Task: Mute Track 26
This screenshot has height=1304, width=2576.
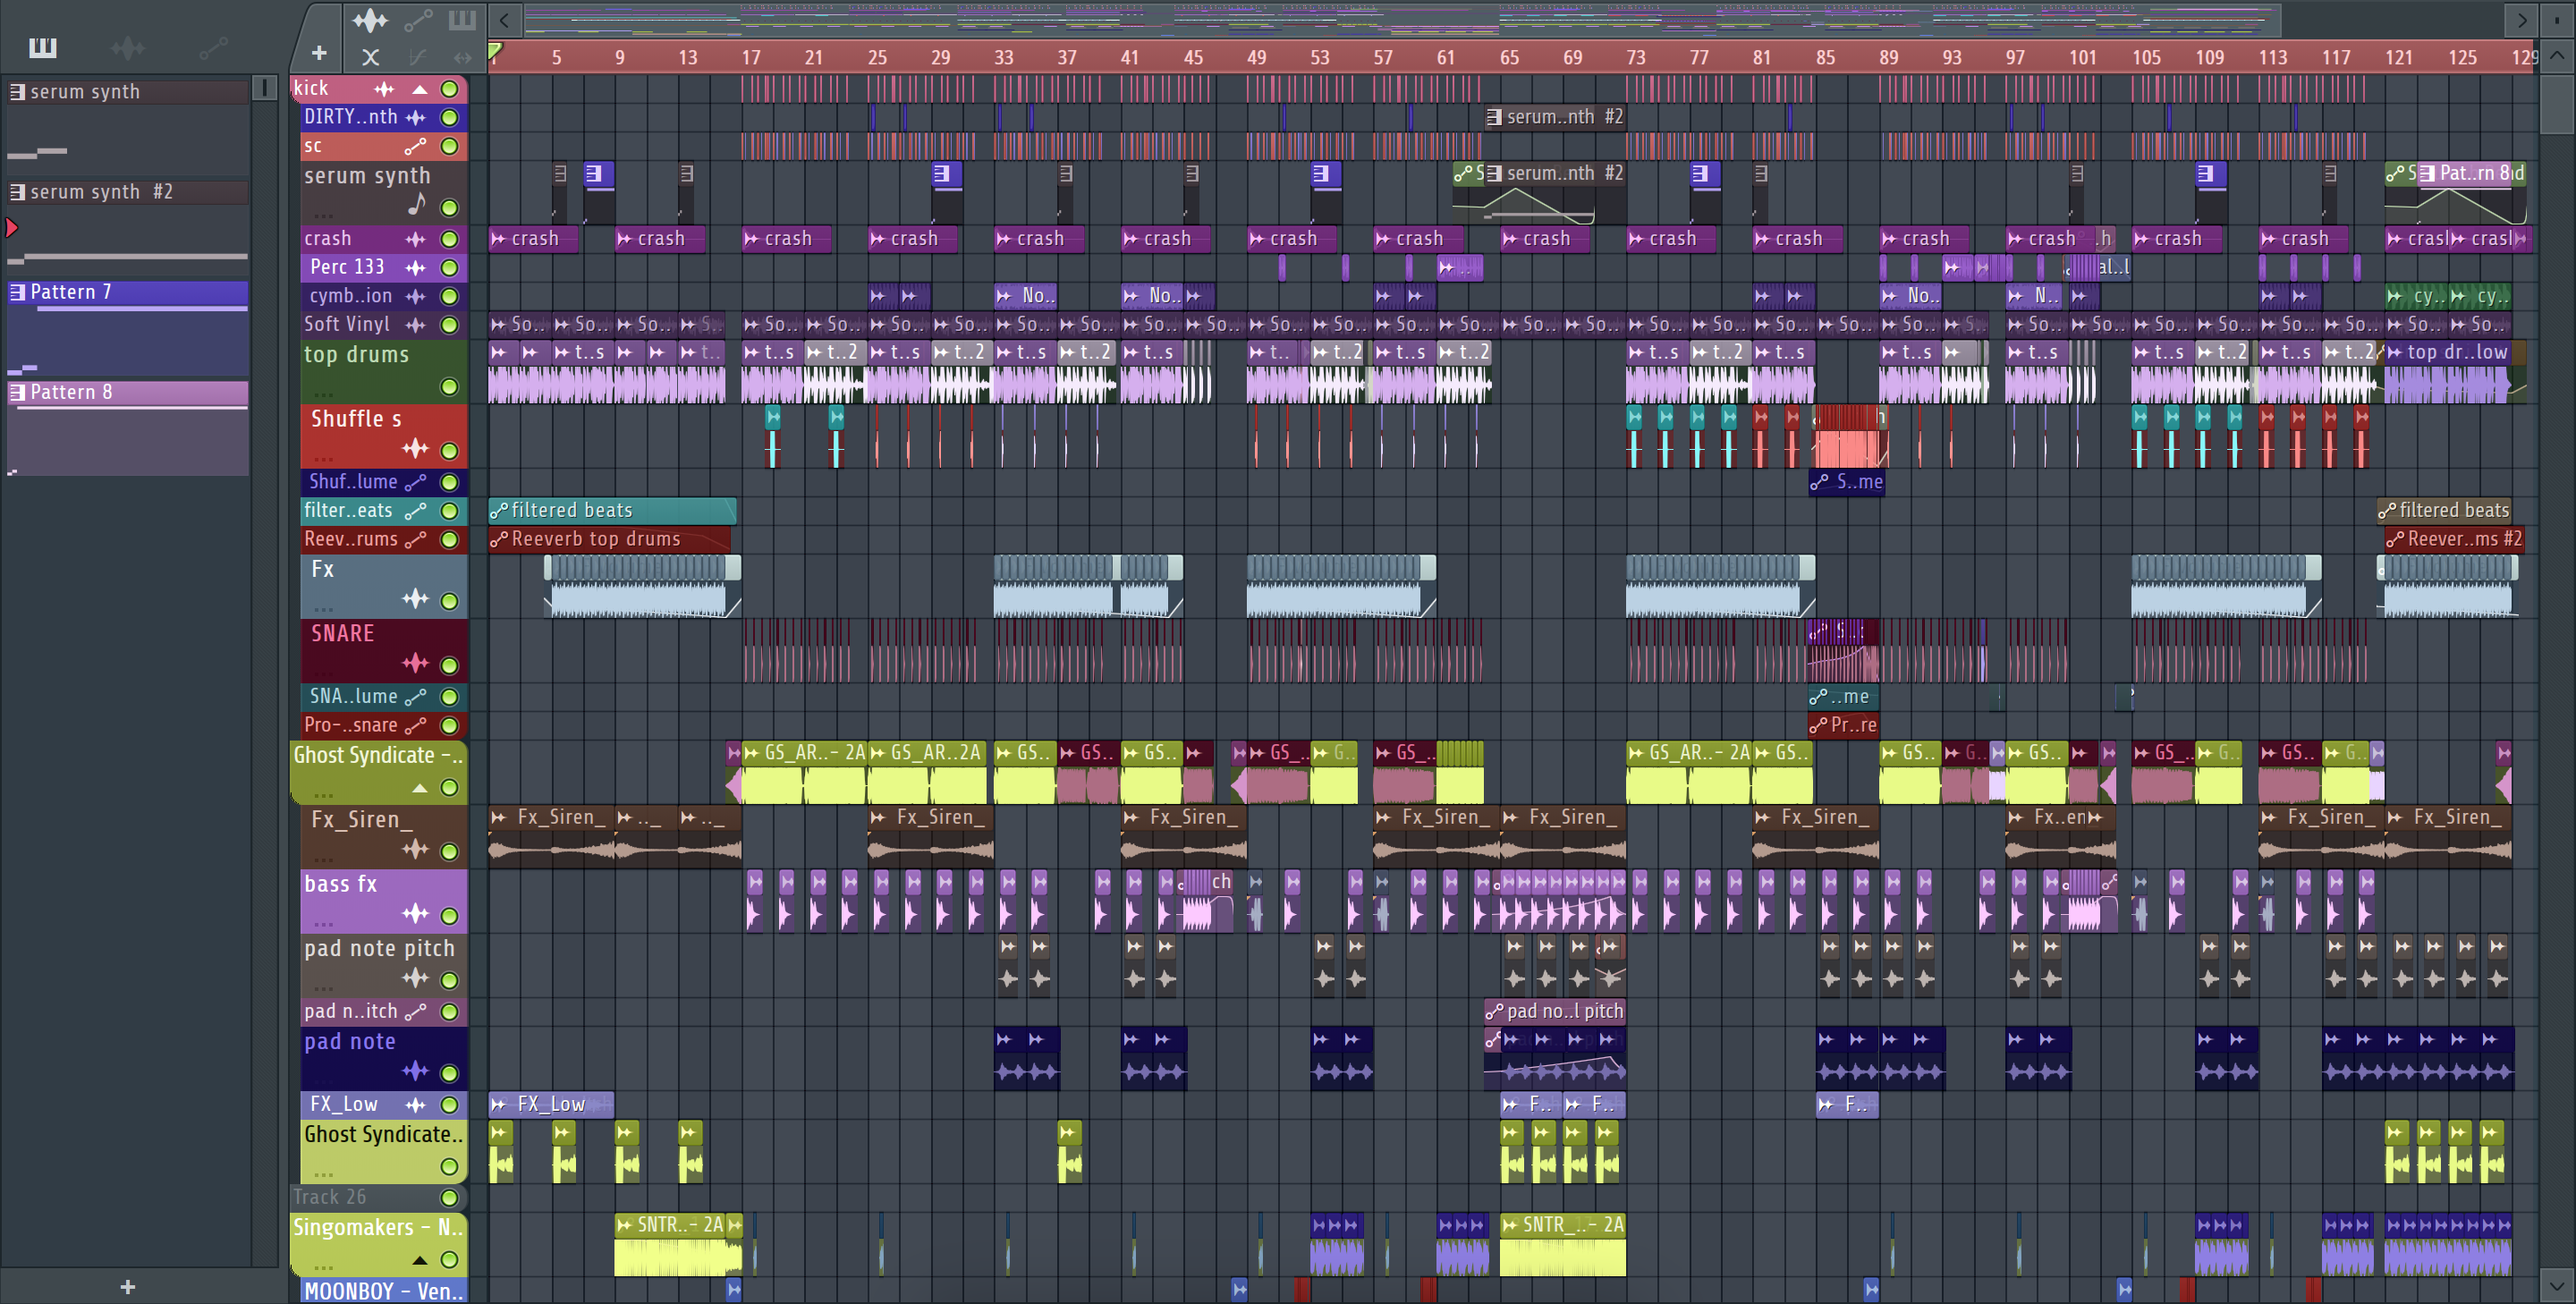Action: [449, 1197]
